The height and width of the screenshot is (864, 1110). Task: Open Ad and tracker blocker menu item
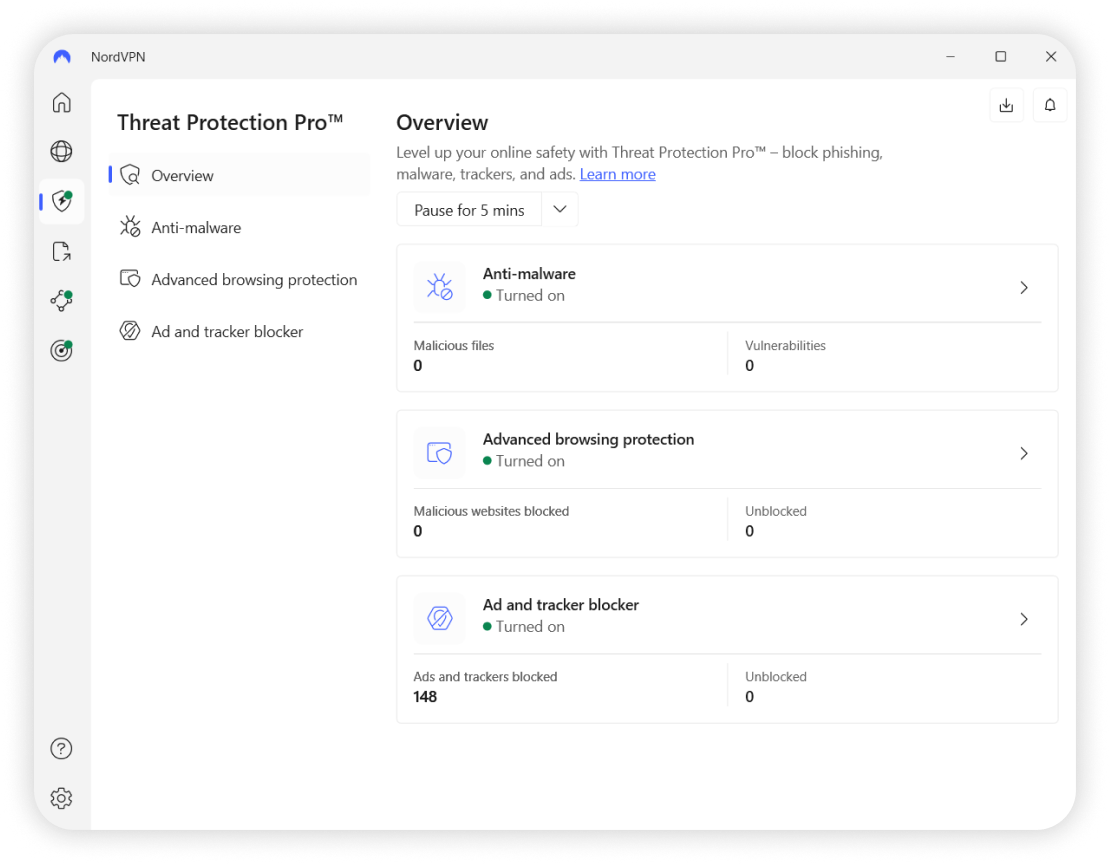point(227,332)
